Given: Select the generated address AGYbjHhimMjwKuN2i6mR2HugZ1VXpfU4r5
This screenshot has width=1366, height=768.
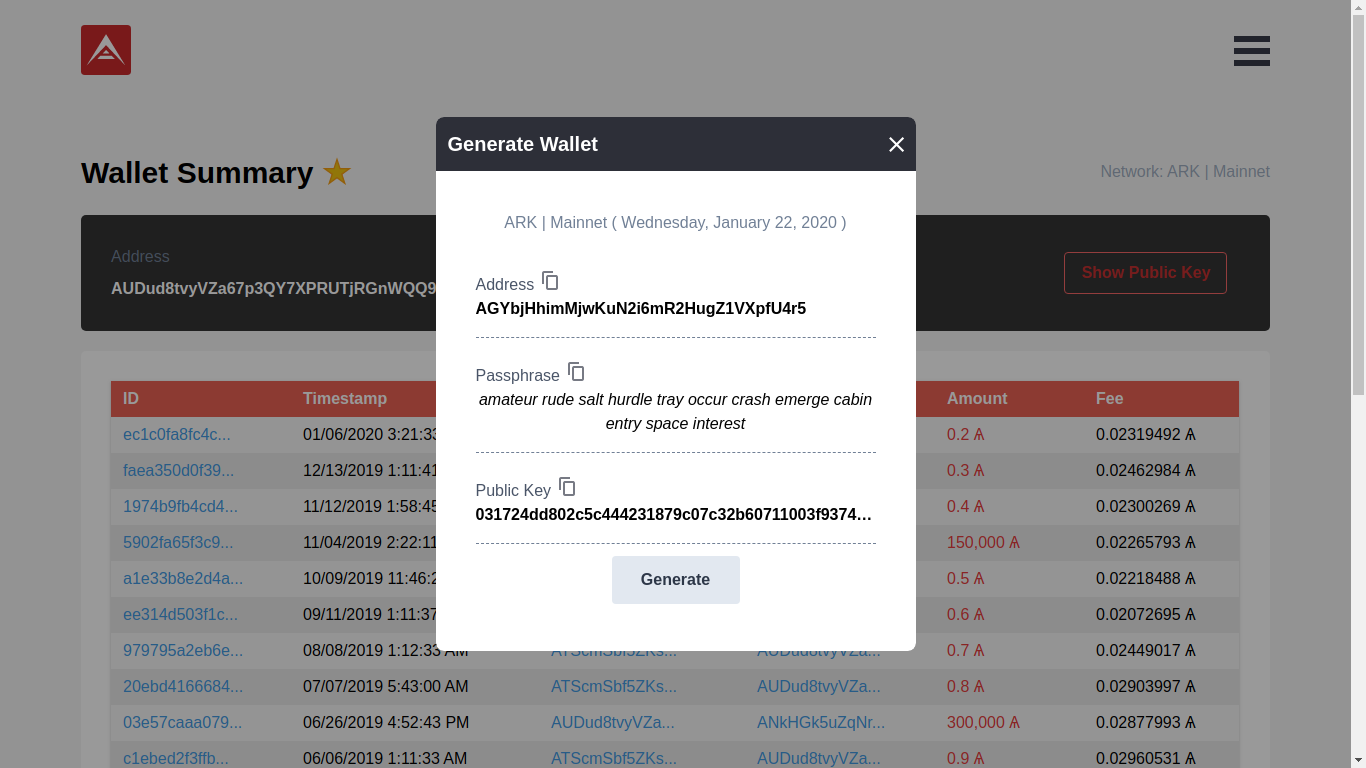Looking at the screenshot, I should pyautogui.click(x=641, y=309).
